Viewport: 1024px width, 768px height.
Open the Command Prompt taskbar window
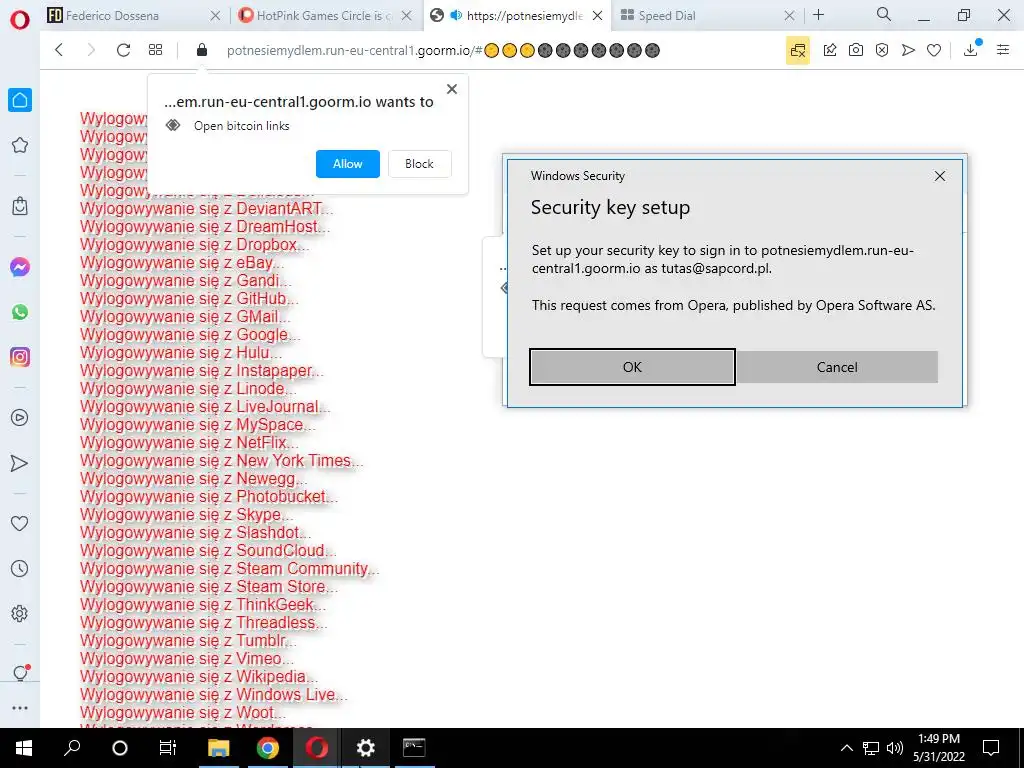[x=414, y=748]
